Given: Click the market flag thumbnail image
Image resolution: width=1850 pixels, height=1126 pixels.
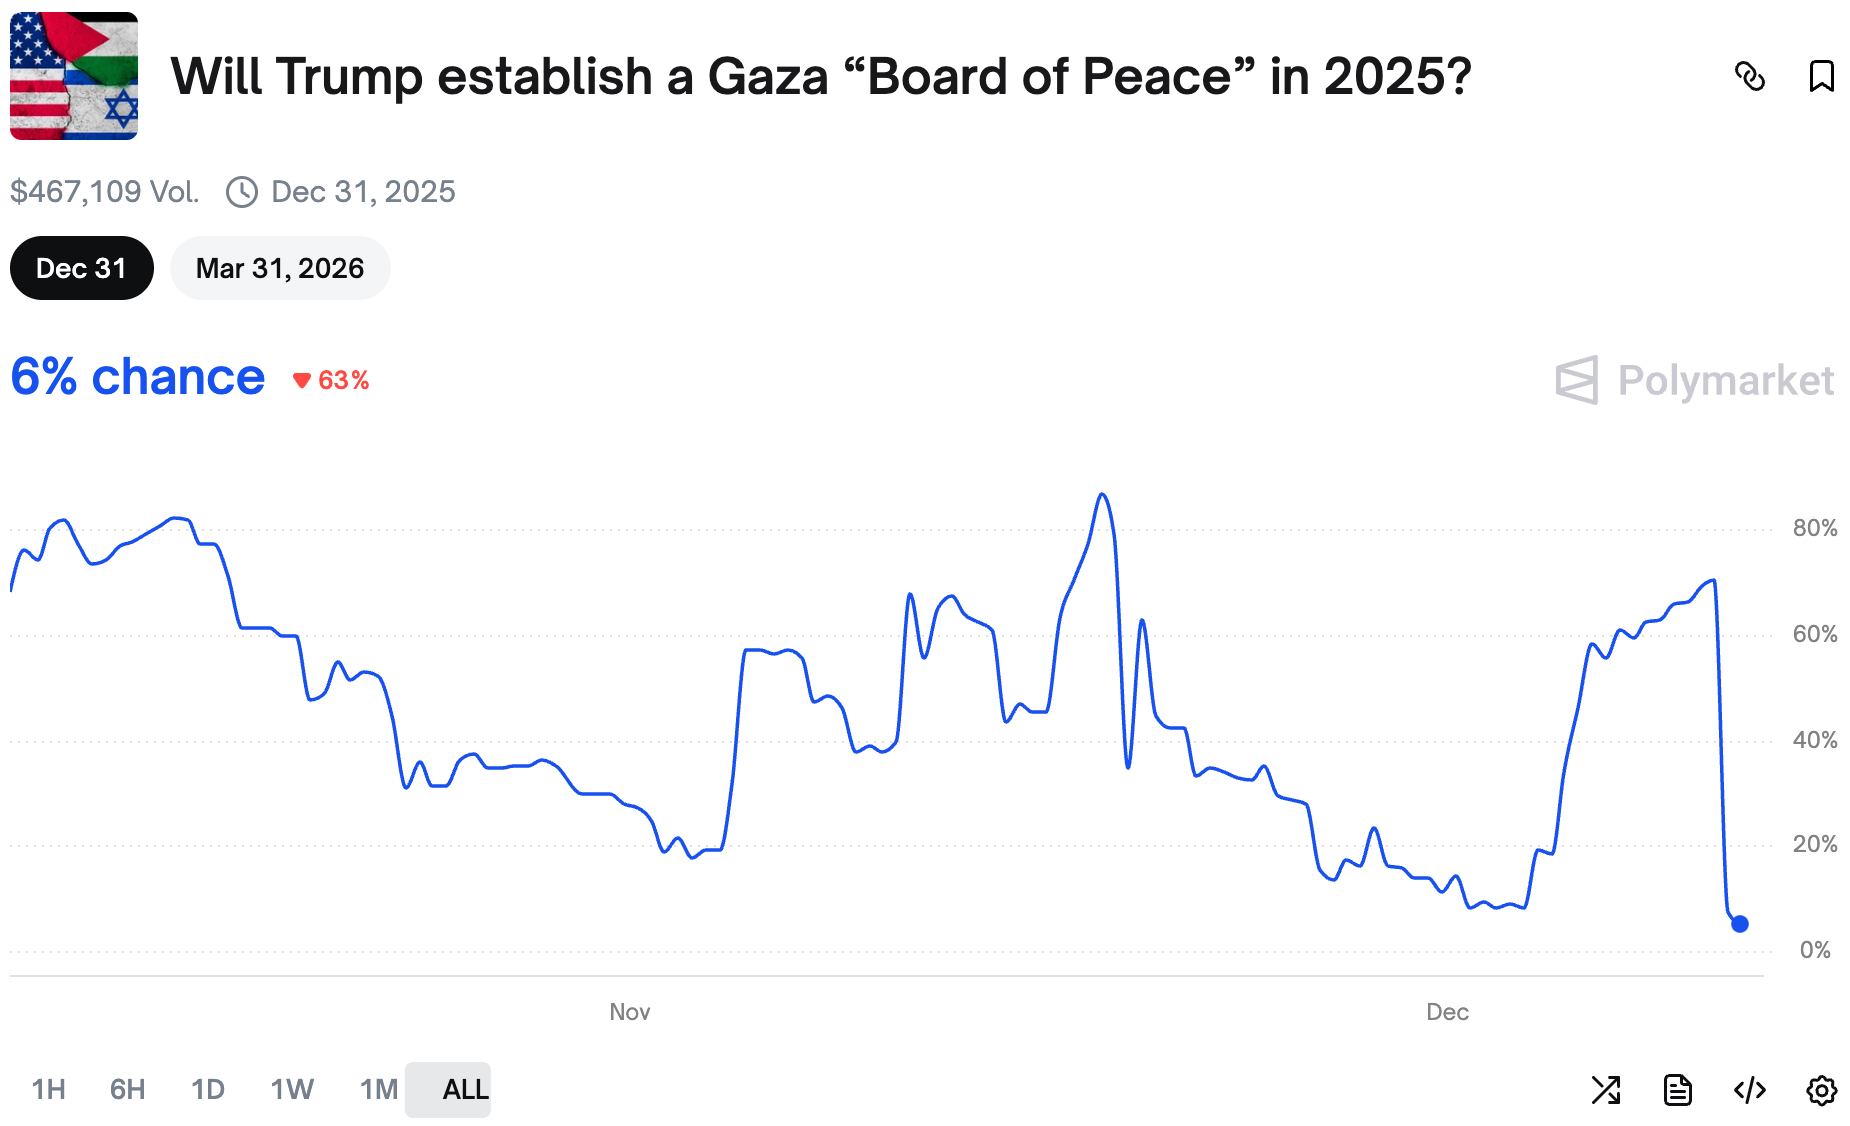Looking at the screenshot, I should tap(74, 76).
